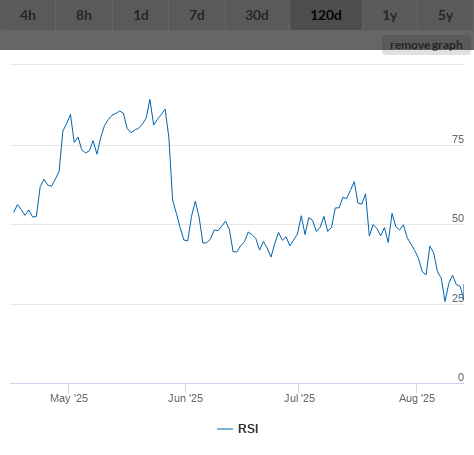Click the 25 RSI gridline label
This screenshot has height=455, width=474.
[458, 298]
